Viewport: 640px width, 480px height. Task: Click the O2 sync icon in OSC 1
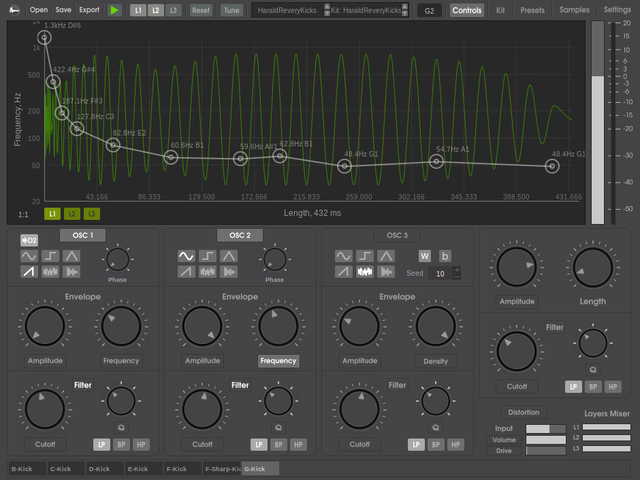point(29,239)
